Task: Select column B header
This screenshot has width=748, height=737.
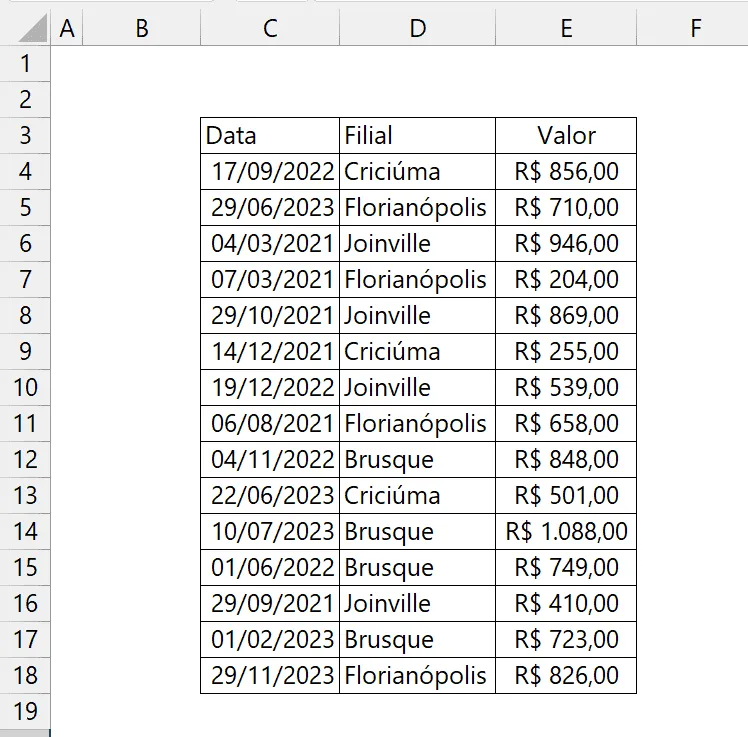Action: click(142, 28)
